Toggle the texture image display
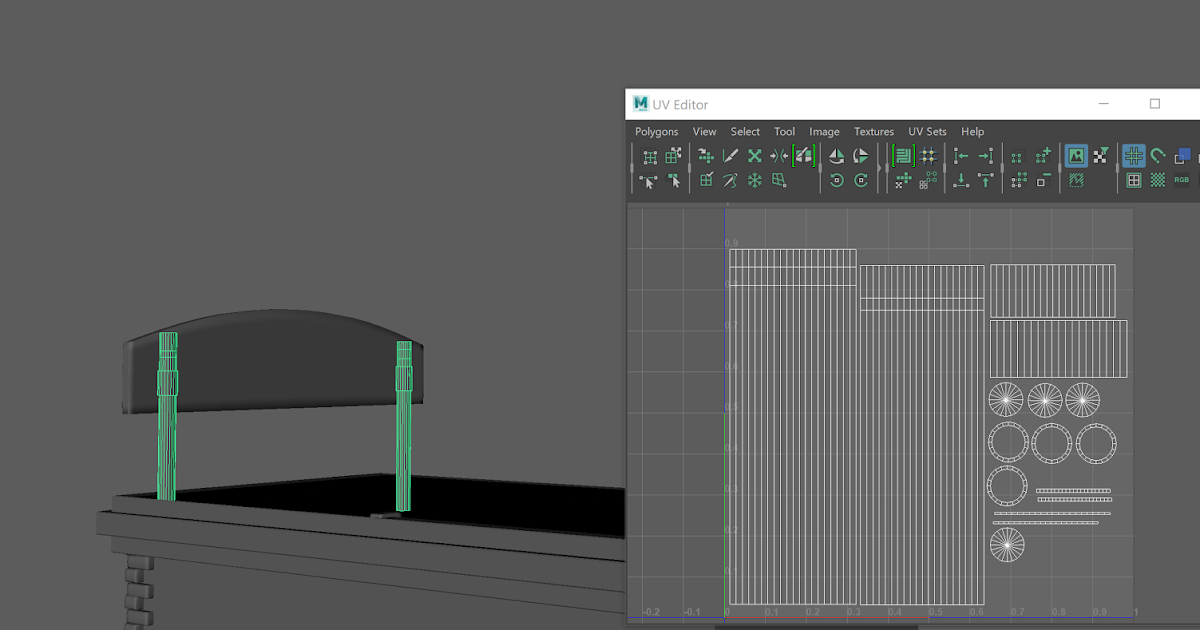Viewport: 1200px width, 630px height. (x=1075, y=156)
